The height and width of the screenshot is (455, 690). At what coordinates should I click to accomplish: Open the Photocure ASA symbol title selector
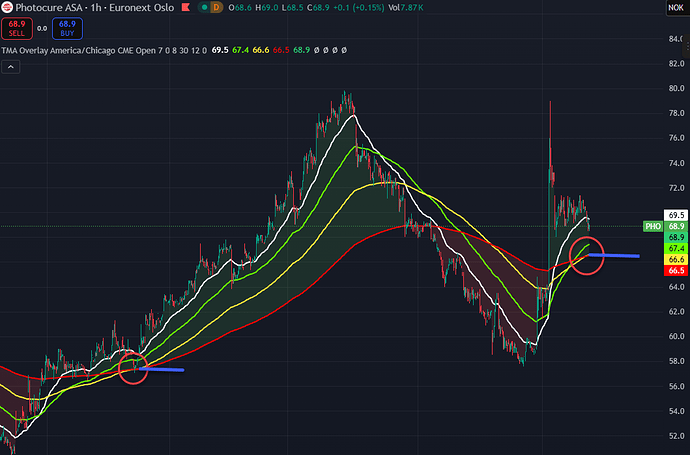pyautogui.click(x=52, y=8)
